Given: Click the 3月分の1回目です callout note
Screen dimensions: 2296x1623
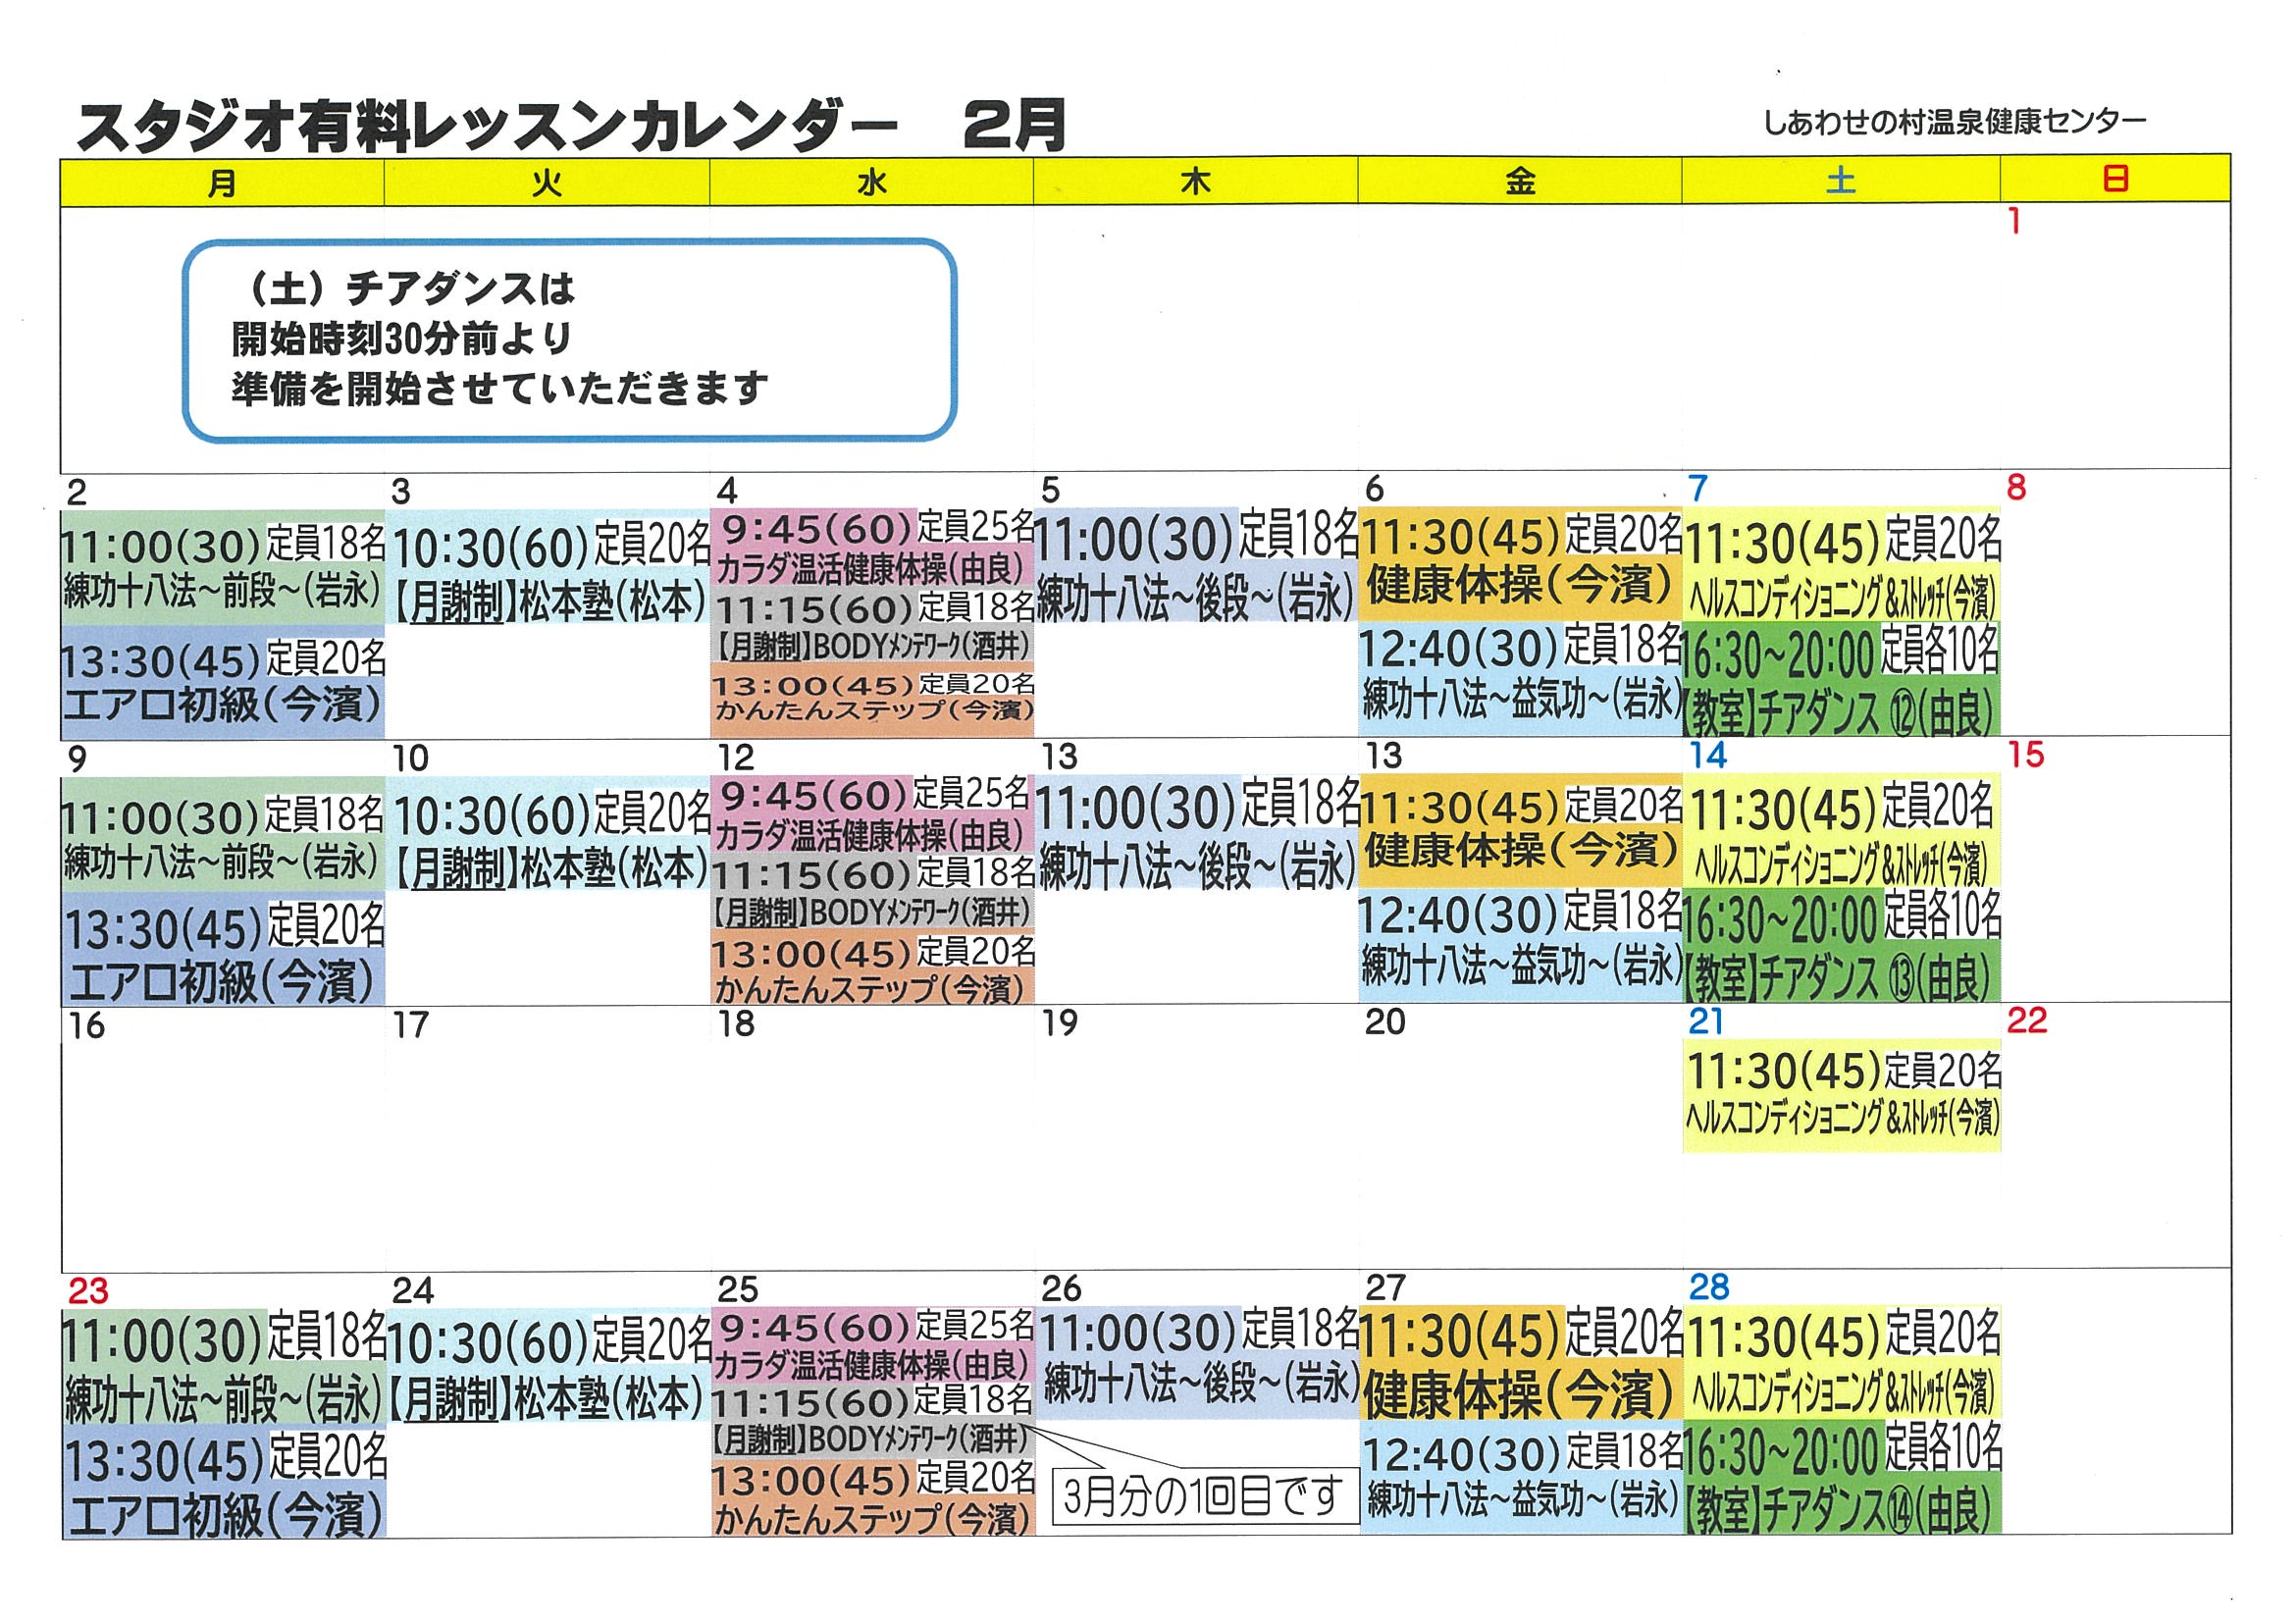Looking at the screenshot, I should pyautogui.click(x=1203, y=1496).
